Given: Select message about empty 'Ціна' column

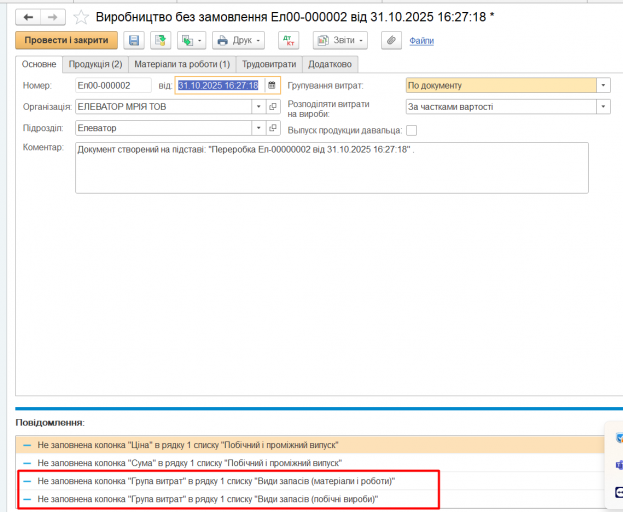Looking at the screenshot, I should [310, 445].
